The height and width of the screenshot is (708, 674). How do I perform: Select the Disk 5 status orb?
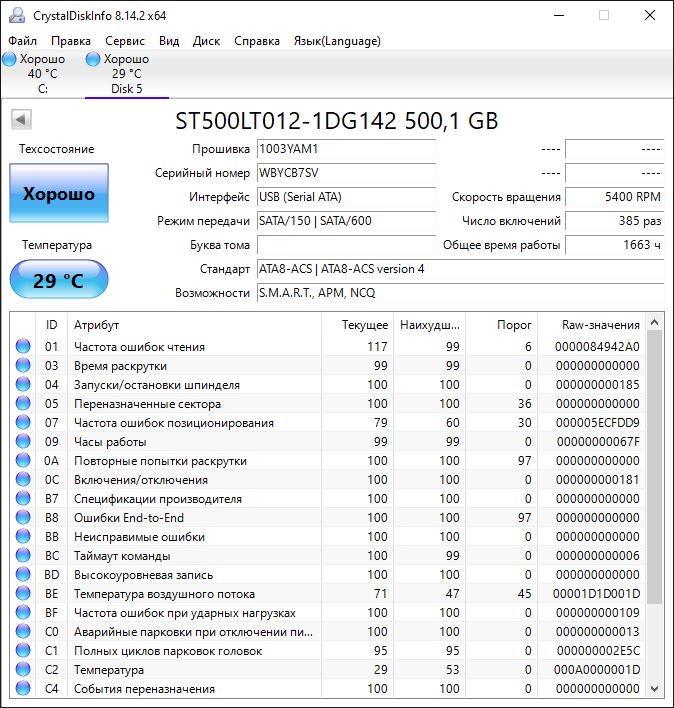tap(94, 59)
